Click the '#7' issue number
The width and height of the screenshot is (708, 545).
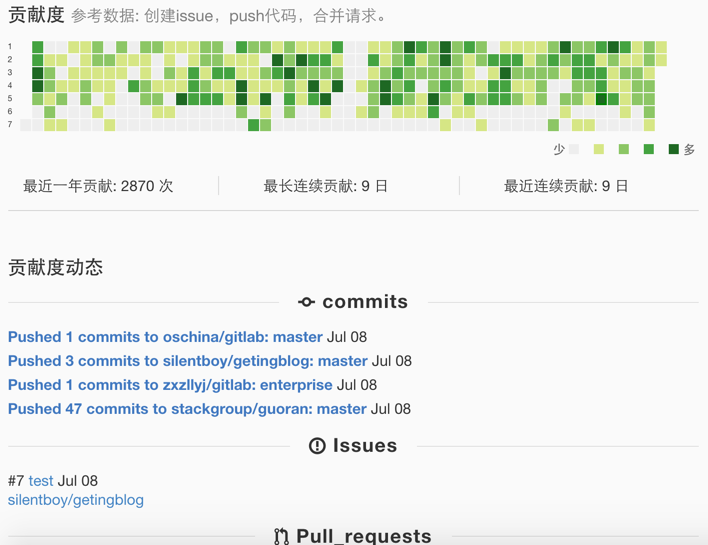coord(16,480)
